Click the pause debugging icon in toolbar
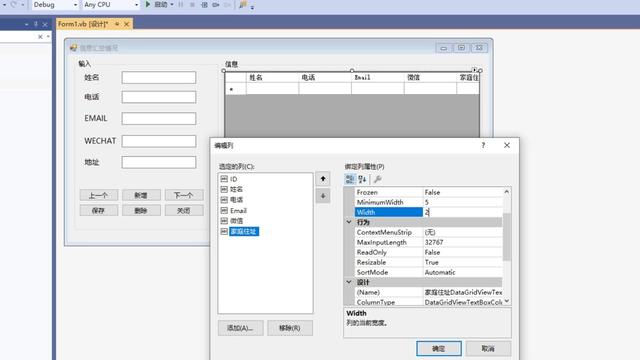Screen dimensions: 640x360 coord(181,5)
